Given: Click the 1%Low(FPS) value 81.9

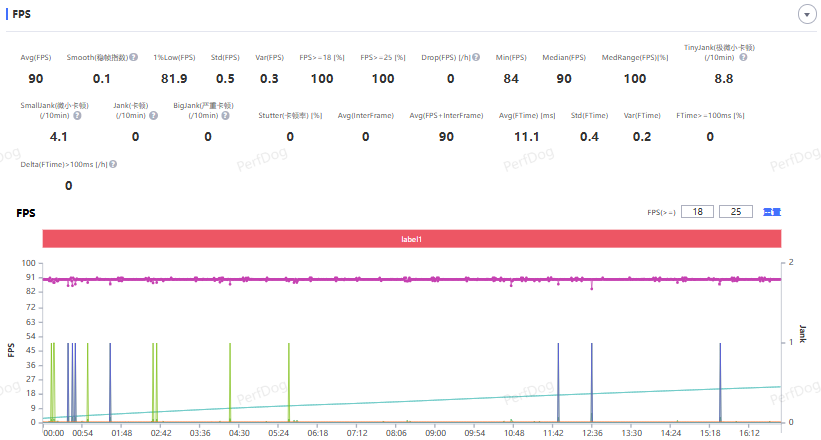Looking at the screenshot, I should click(174, 79).
